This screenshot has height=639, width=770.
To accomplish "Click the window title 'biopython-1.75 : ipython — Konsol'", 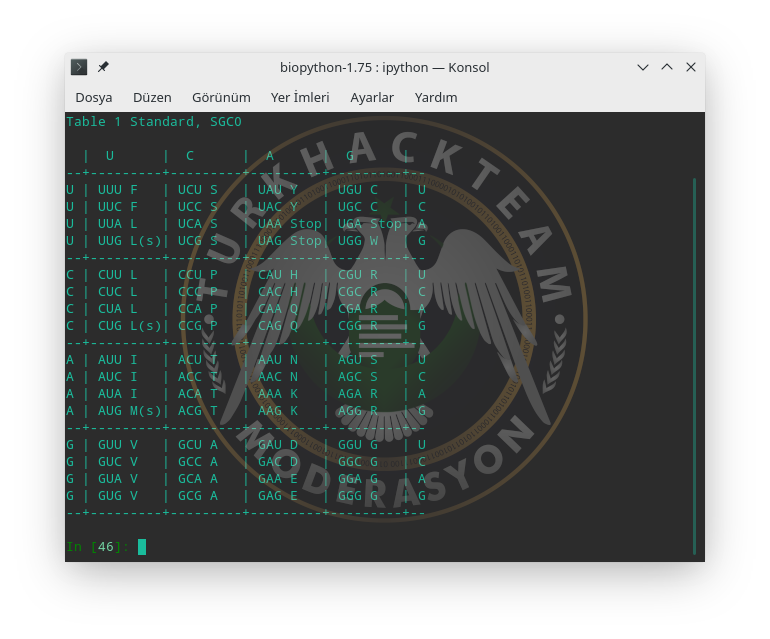I will tap(385, 67).
